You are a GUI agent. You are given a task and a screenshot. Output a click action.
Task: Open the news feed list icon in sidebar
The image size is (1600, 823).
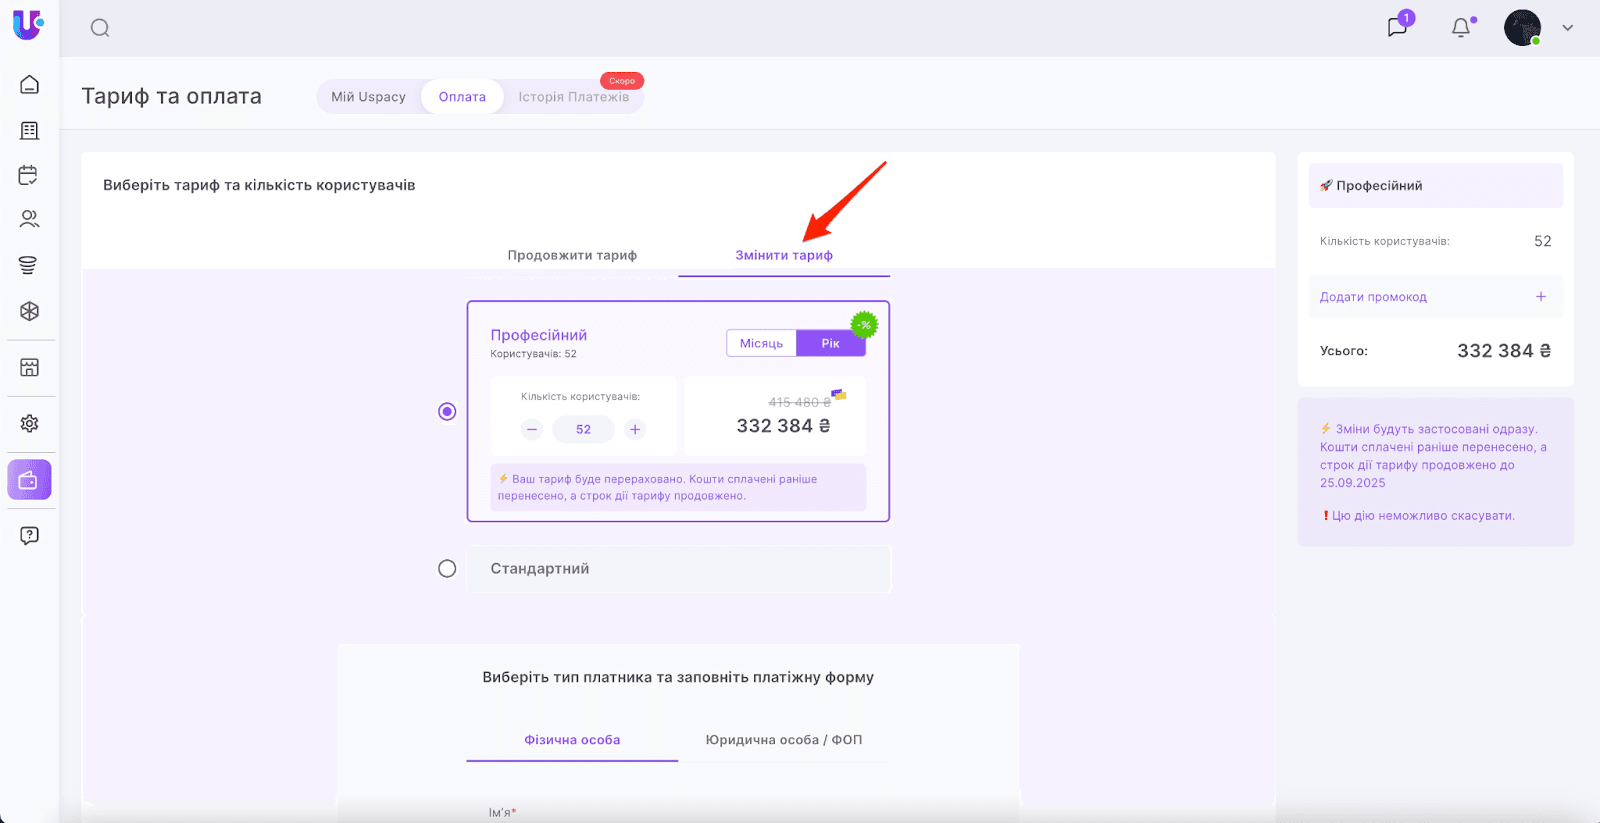point(30,131)
